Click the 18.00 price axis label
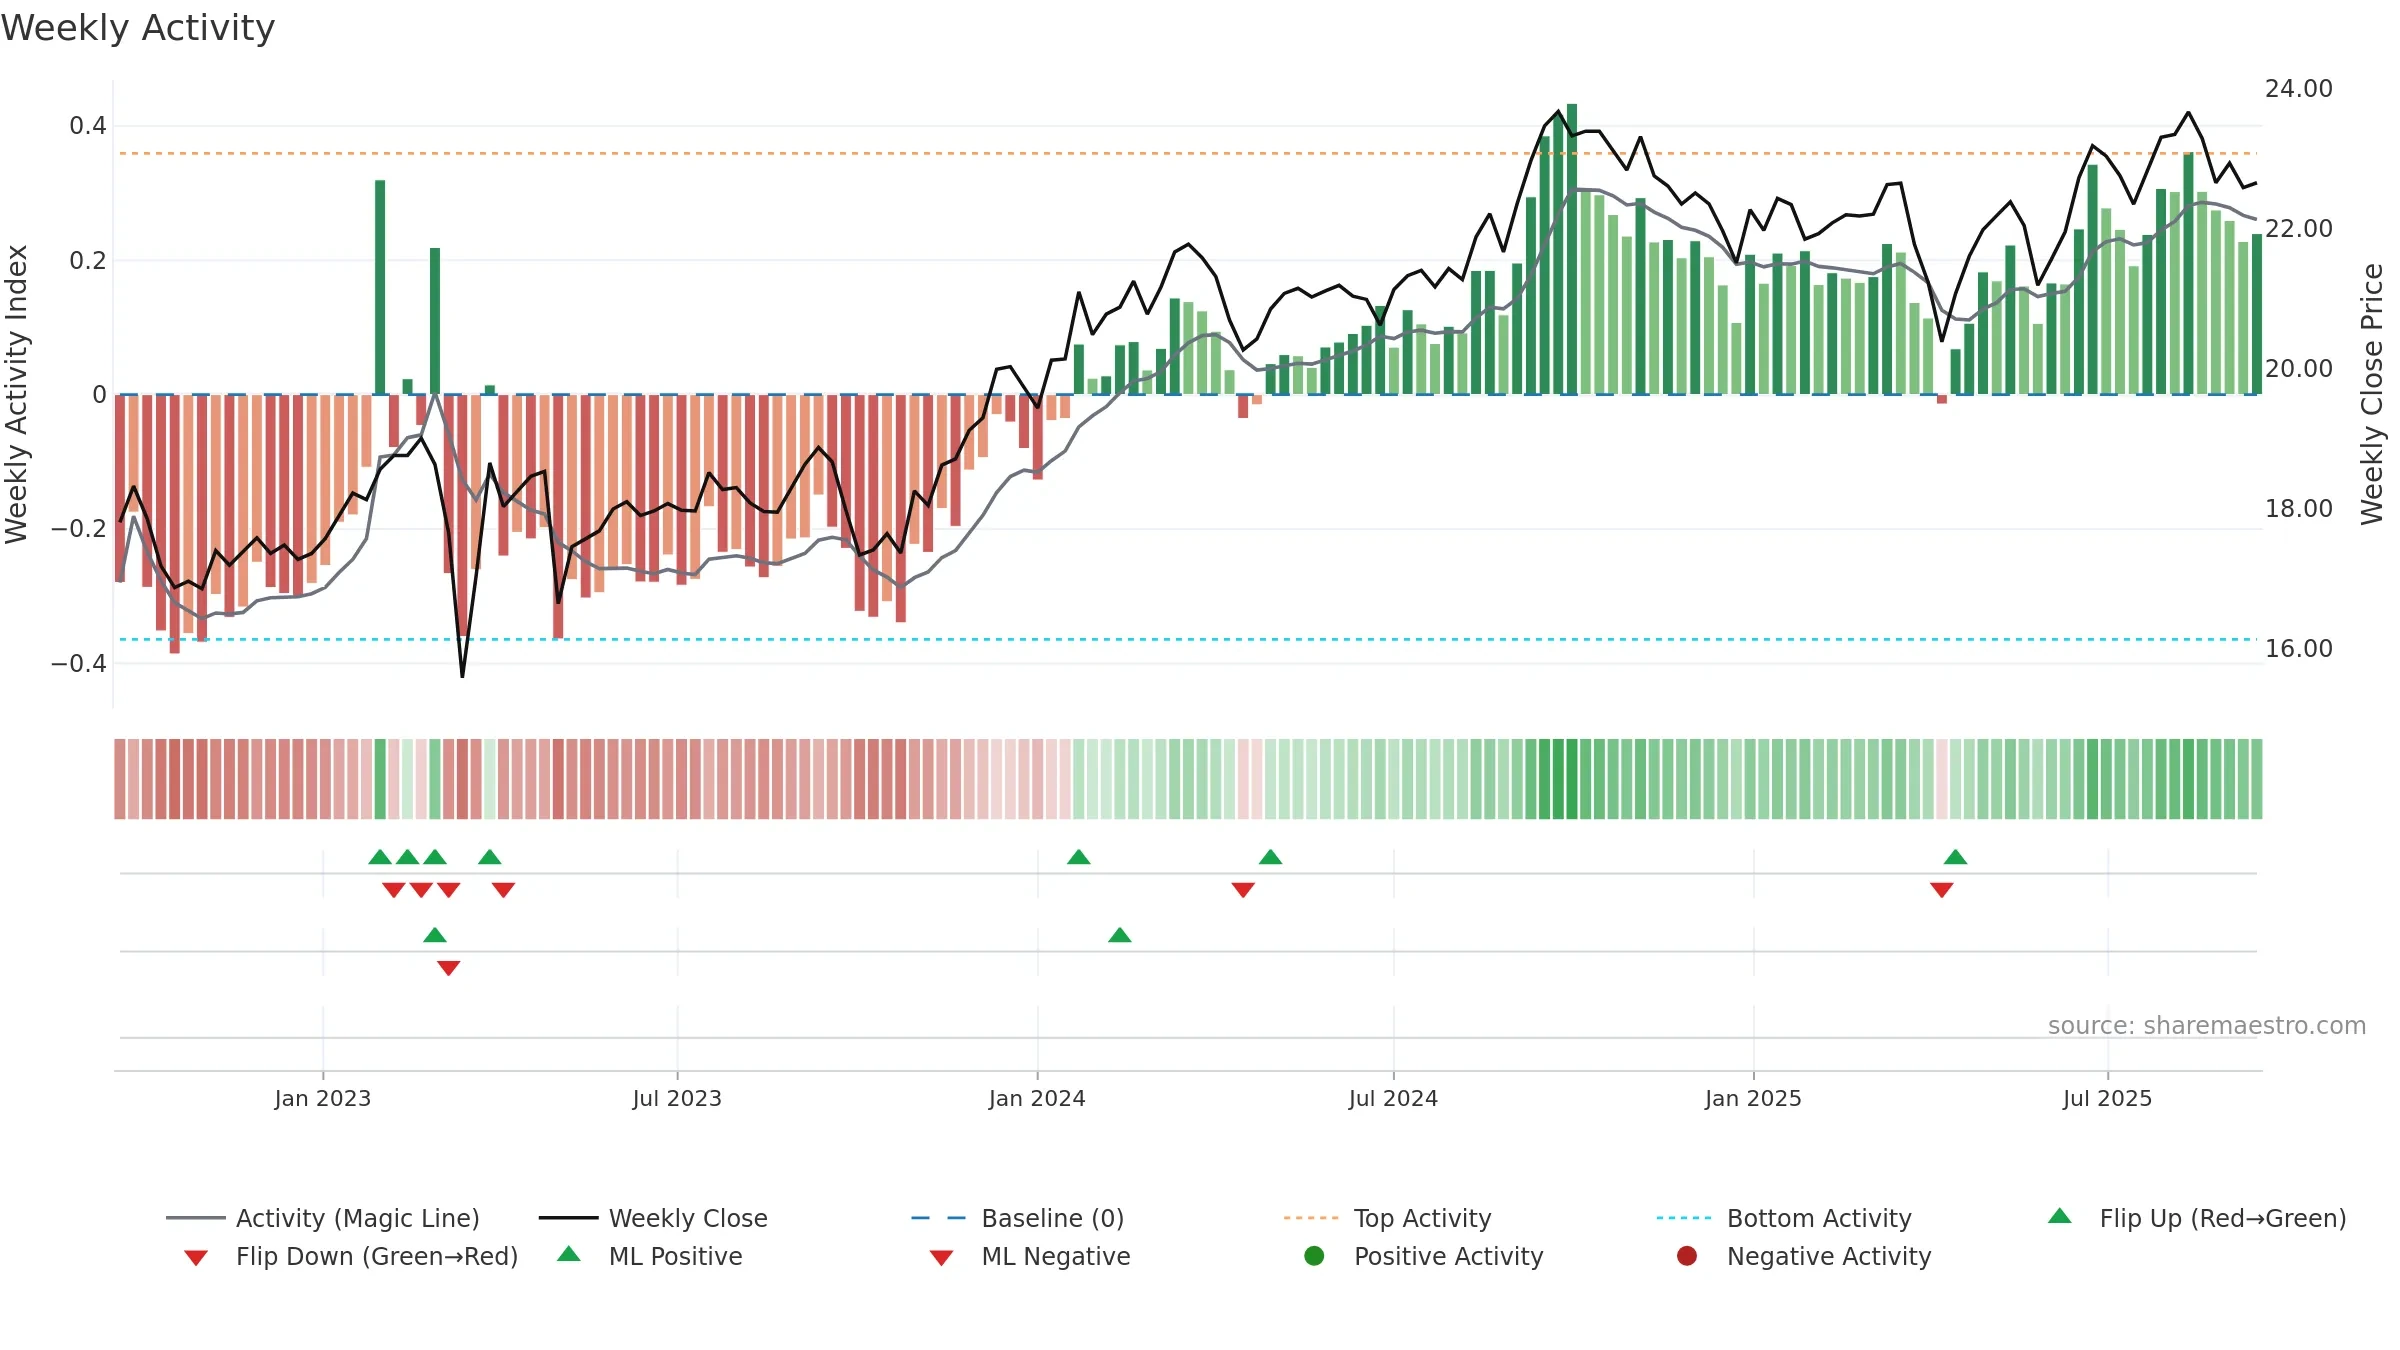This screenshot has width=2400, height=1350. click(2299, 509)
